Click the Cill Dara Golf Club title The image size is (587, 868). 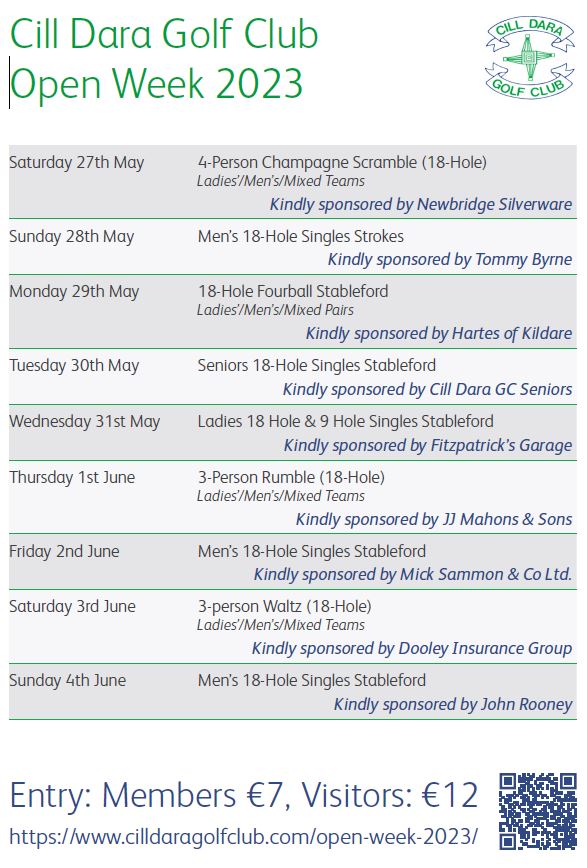[164, 34]
